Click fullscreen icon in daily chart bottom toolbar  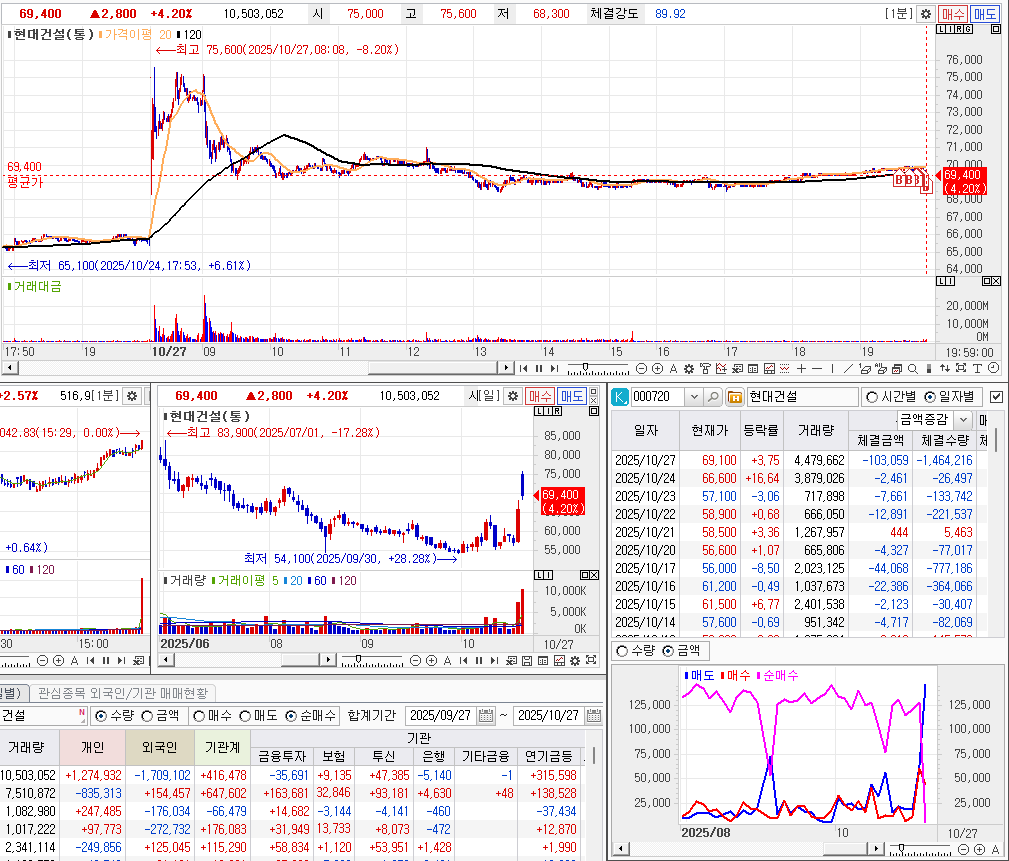(591, 661)
